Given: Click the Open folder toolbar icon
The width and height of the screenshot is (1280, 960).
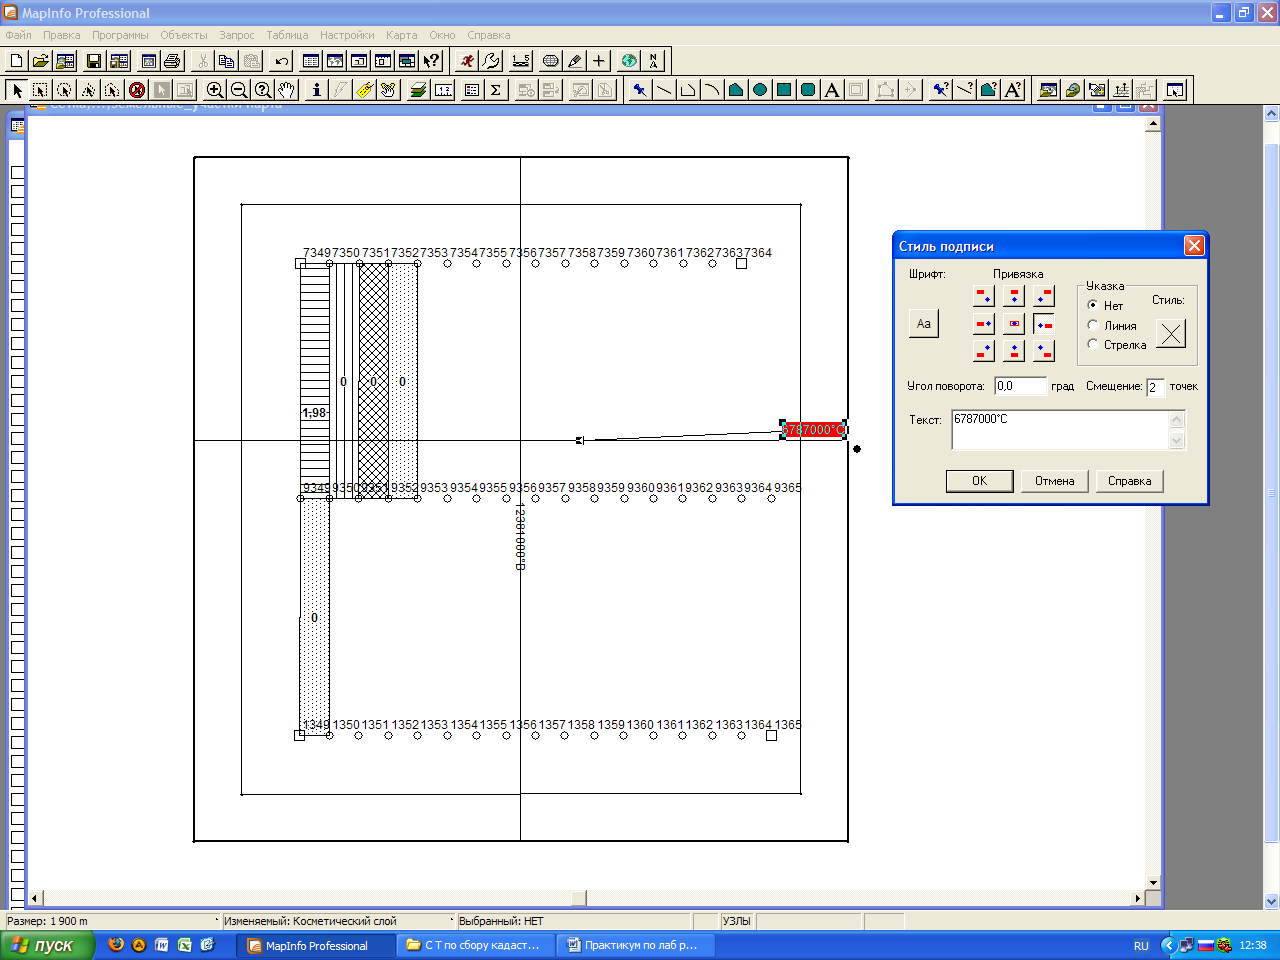Looking at the screenshot, I should [x=40, y=61].
